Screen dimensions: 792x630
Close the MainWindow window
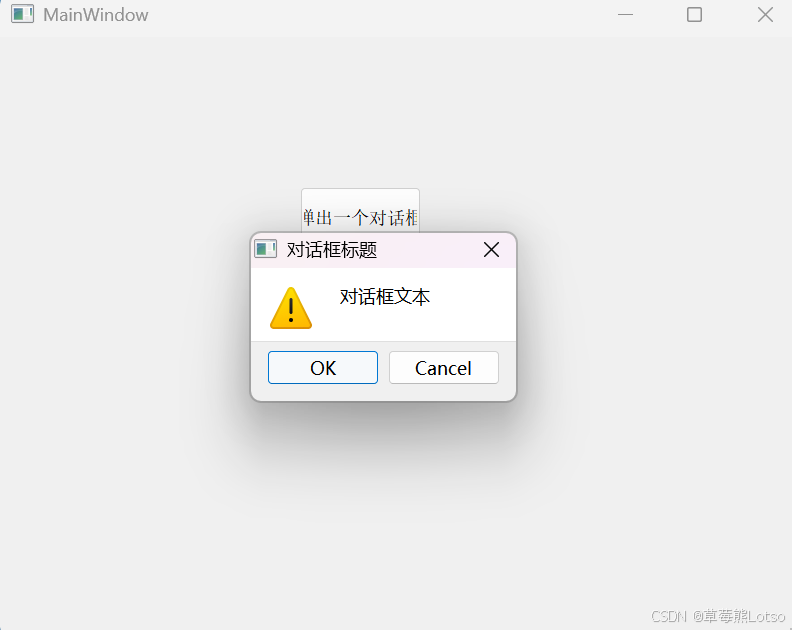pos(765,15)
